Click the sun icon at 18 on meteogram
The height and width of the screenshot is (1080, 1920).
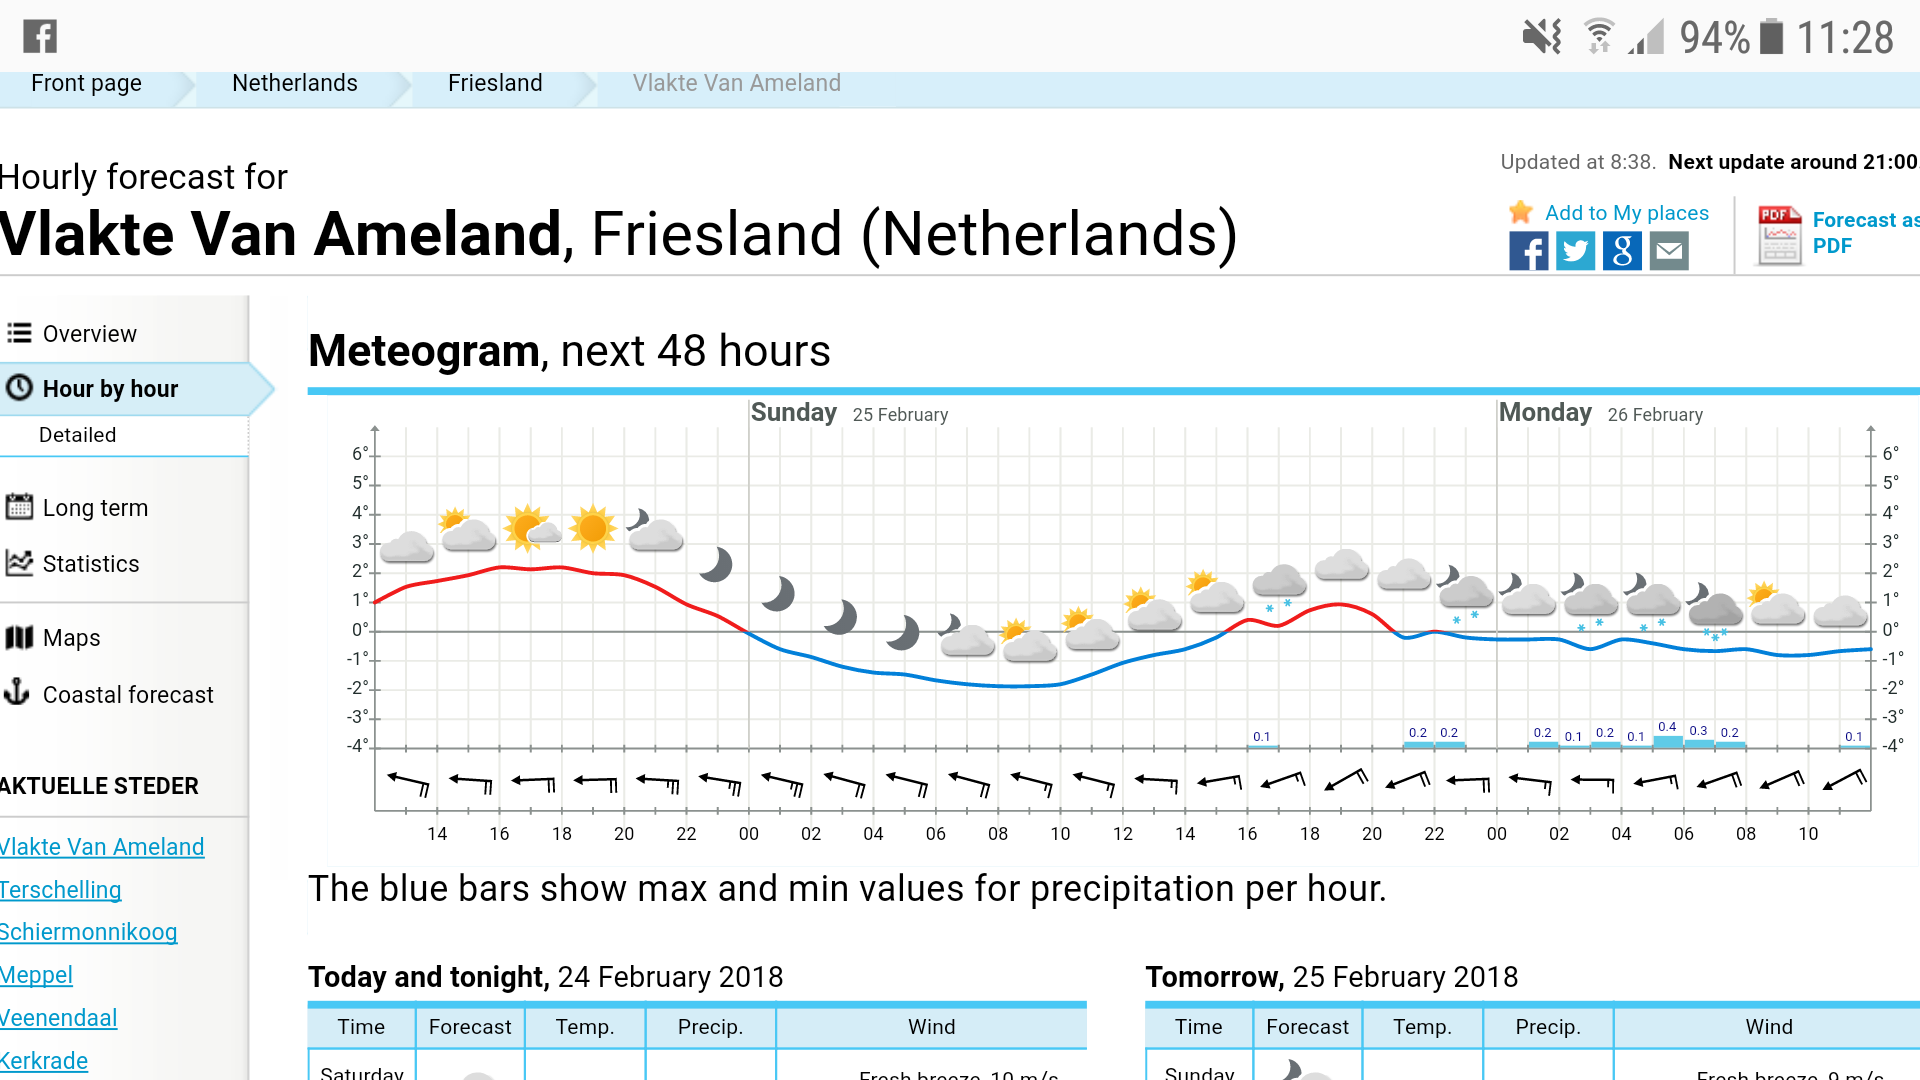(x=593, y=527)
